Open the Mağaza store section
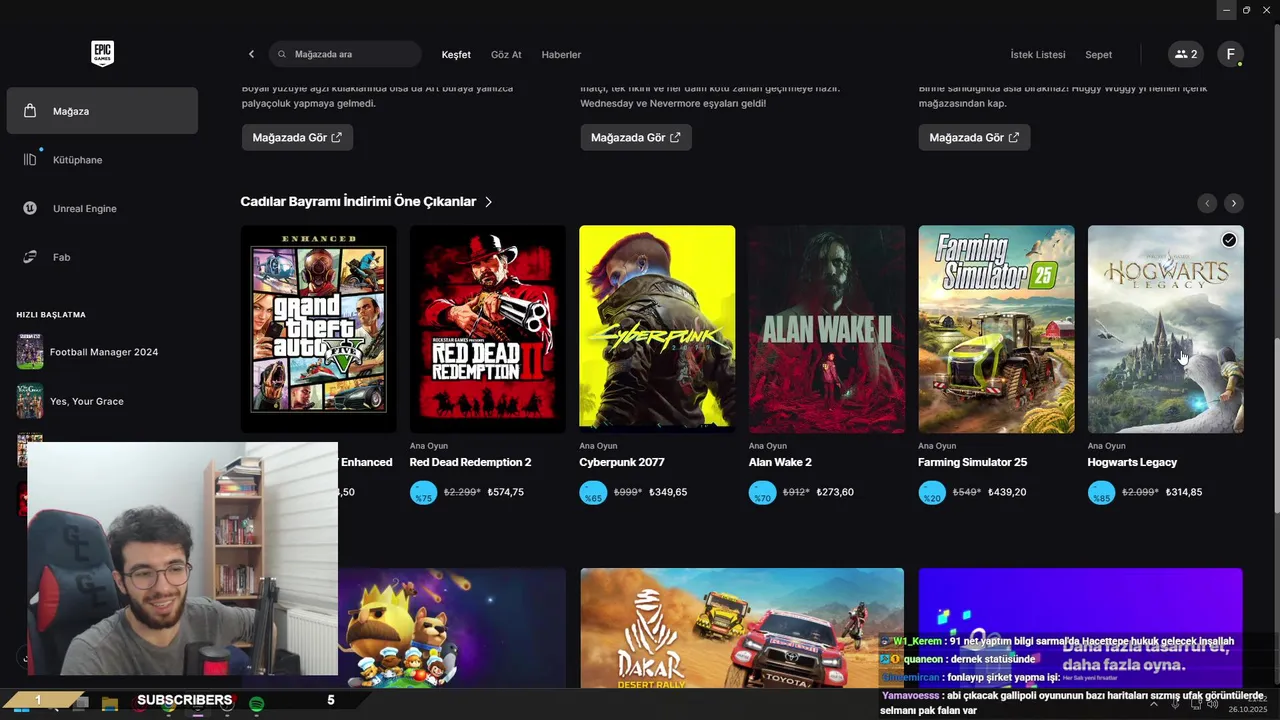 [102, 111]
